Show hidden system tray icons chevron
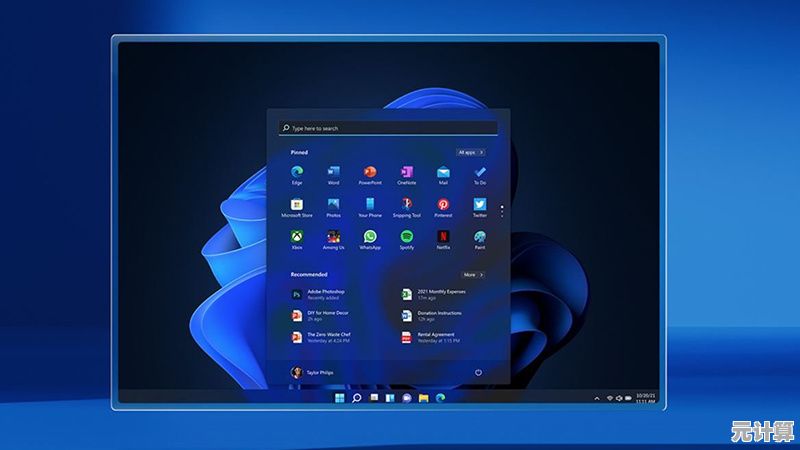The width and height of the screenshot is (800, 450). [x=599, y=398]
